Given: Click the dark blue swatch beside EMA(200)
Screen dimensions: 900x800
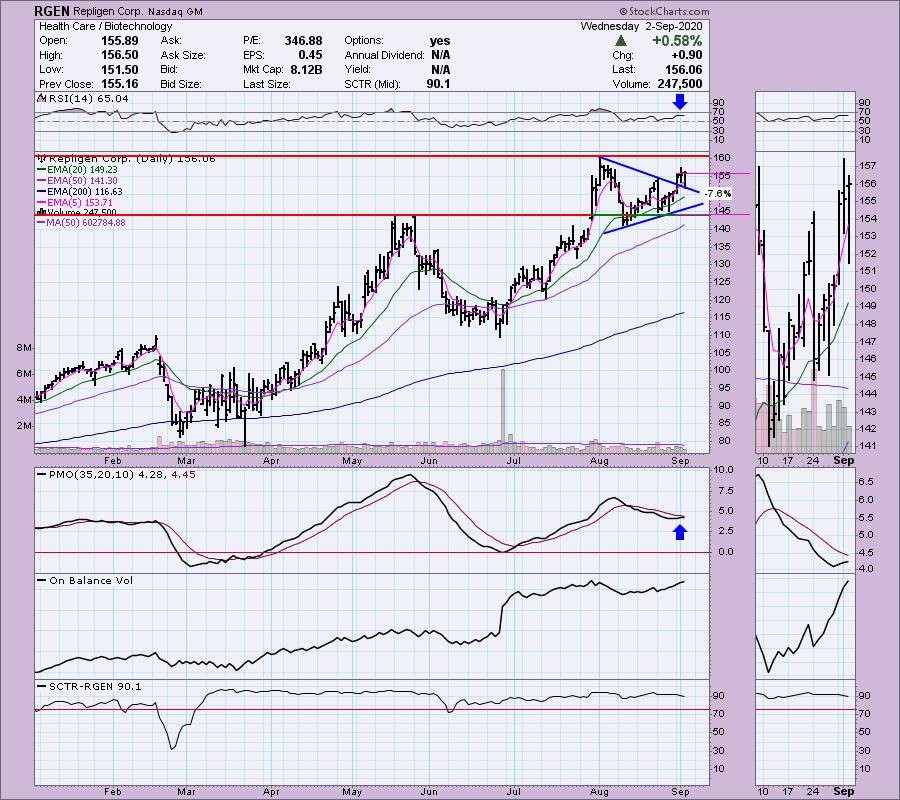Looking at the screenshot, I should (41, 192).
